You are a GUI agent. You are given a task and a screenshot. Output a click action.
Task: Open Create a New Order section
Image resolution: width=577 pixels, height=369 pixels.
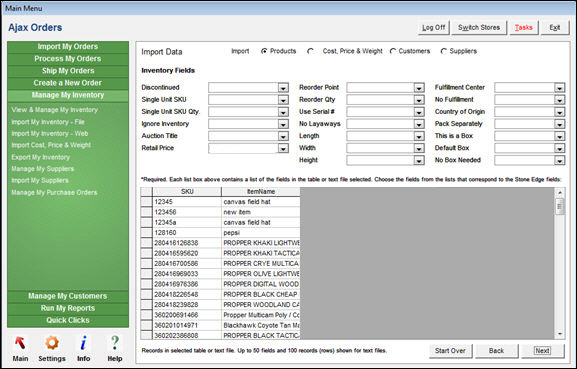point(68,83)
